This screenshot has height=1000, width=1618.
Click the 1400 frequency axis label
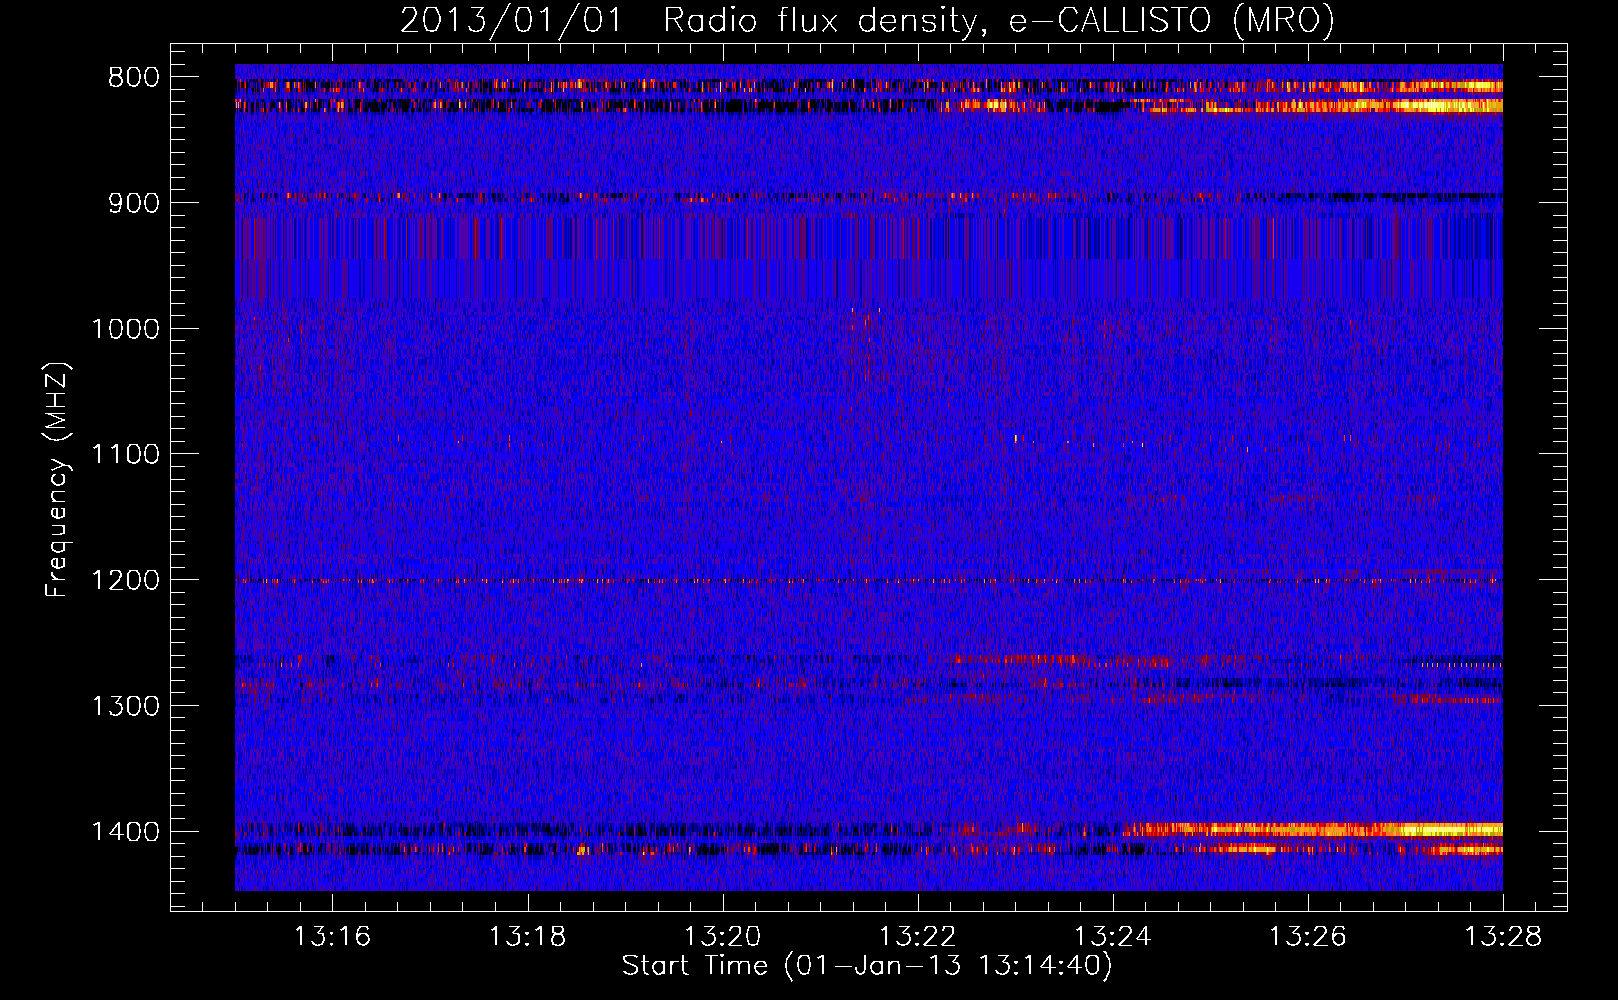coord(125,832)
